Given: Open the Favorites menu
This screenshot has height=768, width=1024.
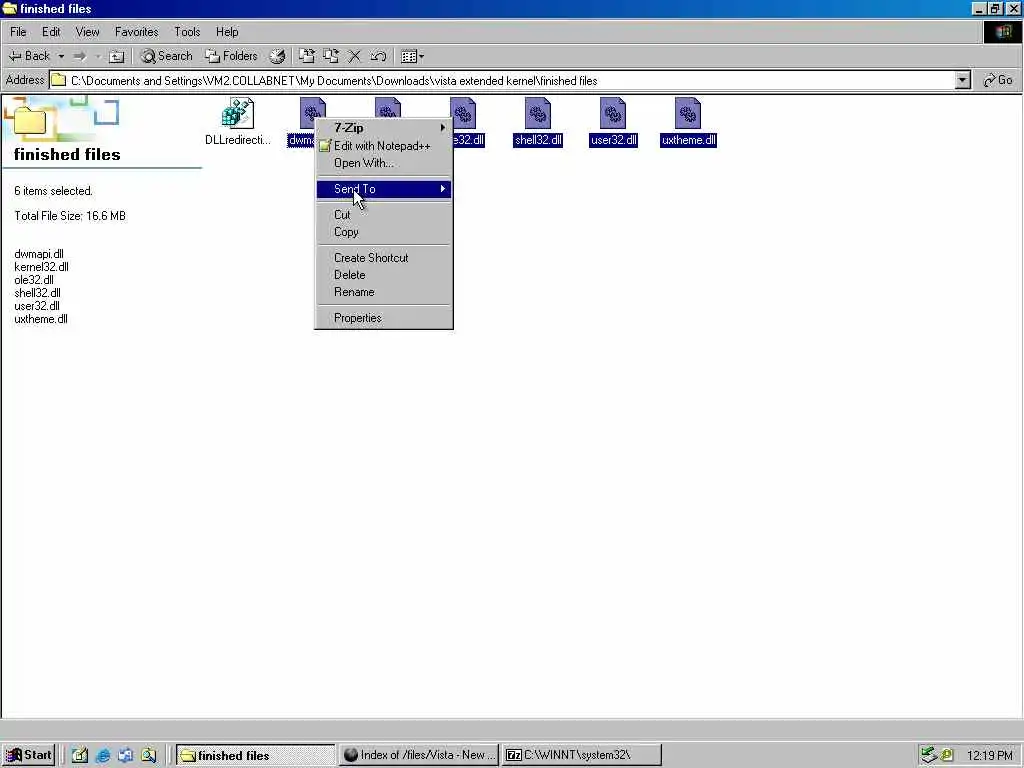Looking at the screenshot, I should coord(136,31).
